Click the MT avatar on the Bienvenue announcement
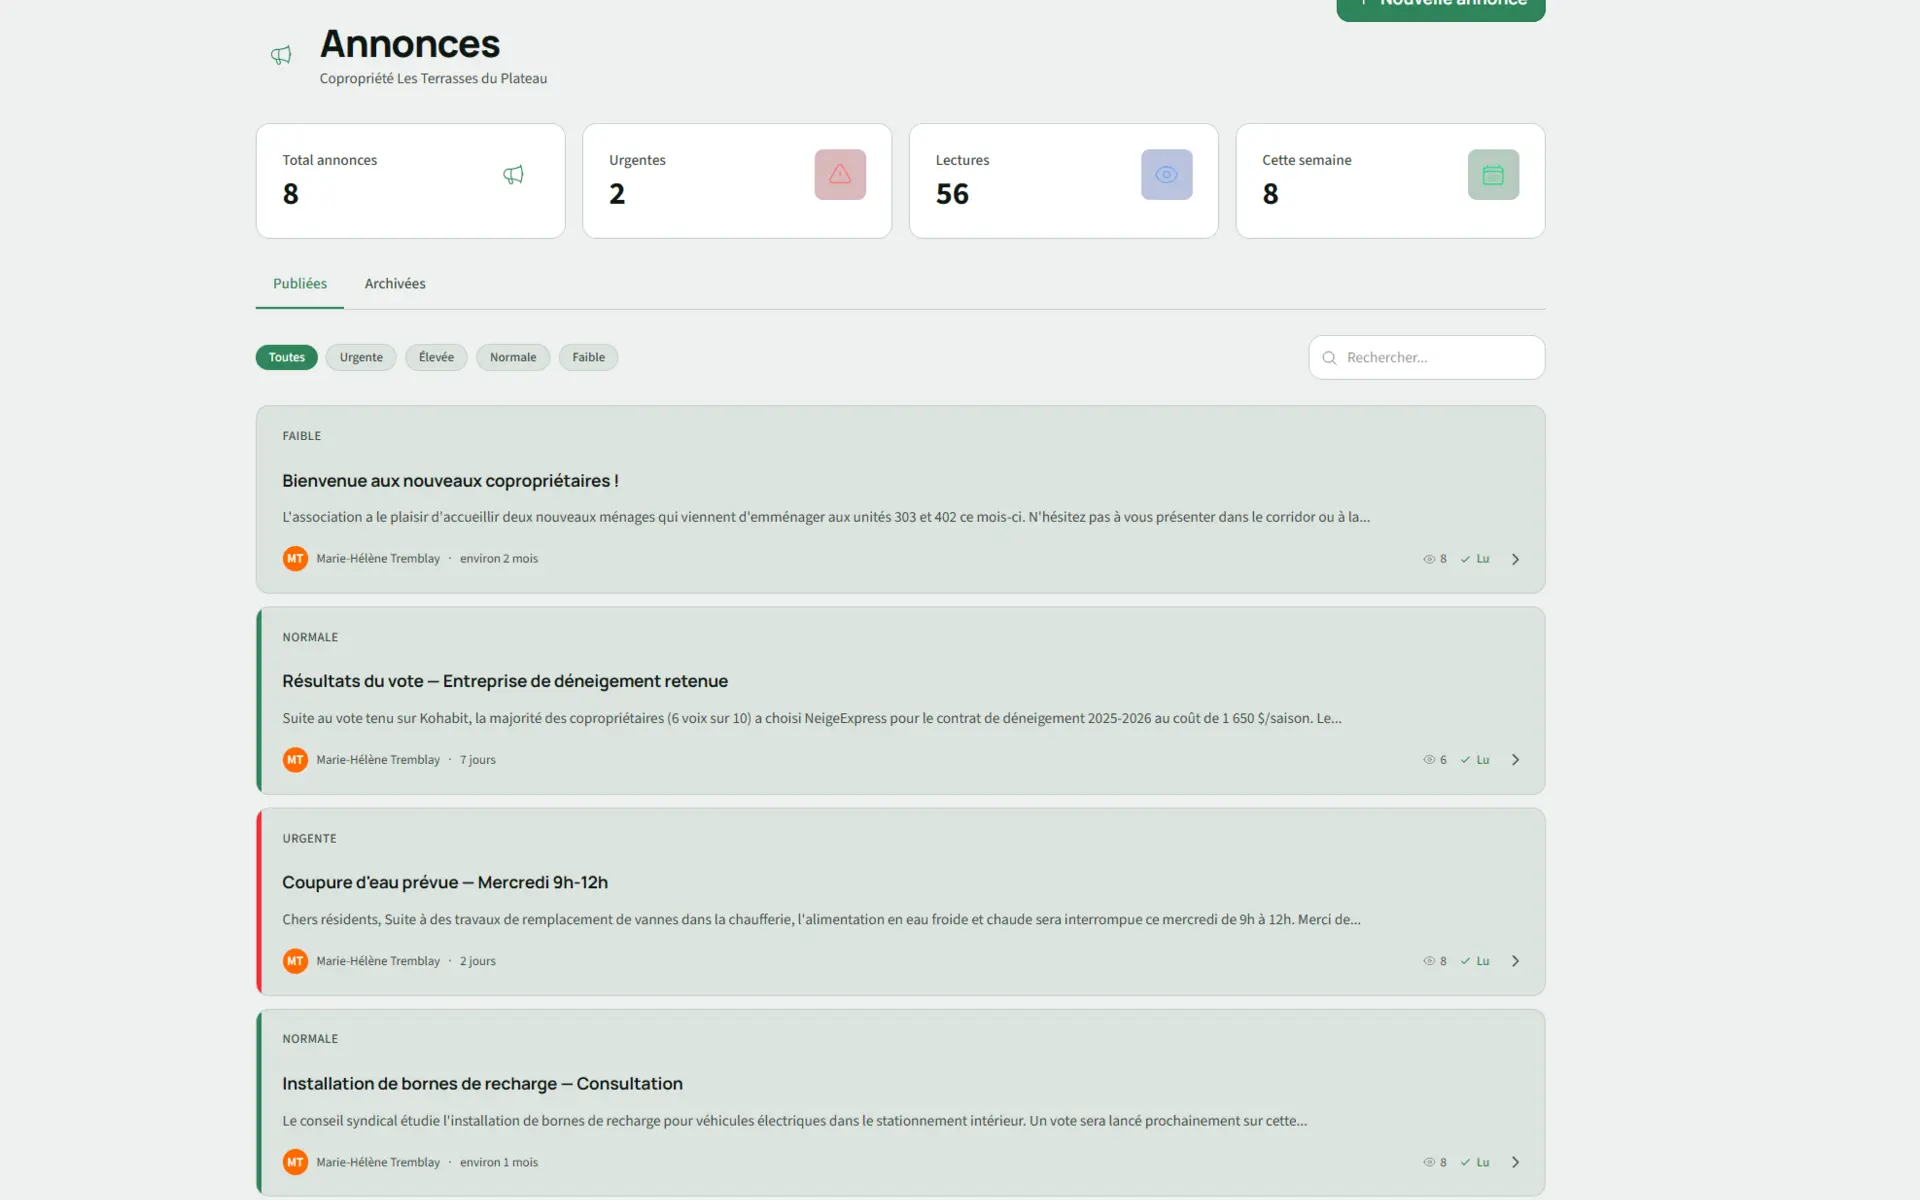Image resolution: width=1920 pixels, height=1200 pixels. coord(295,558)
